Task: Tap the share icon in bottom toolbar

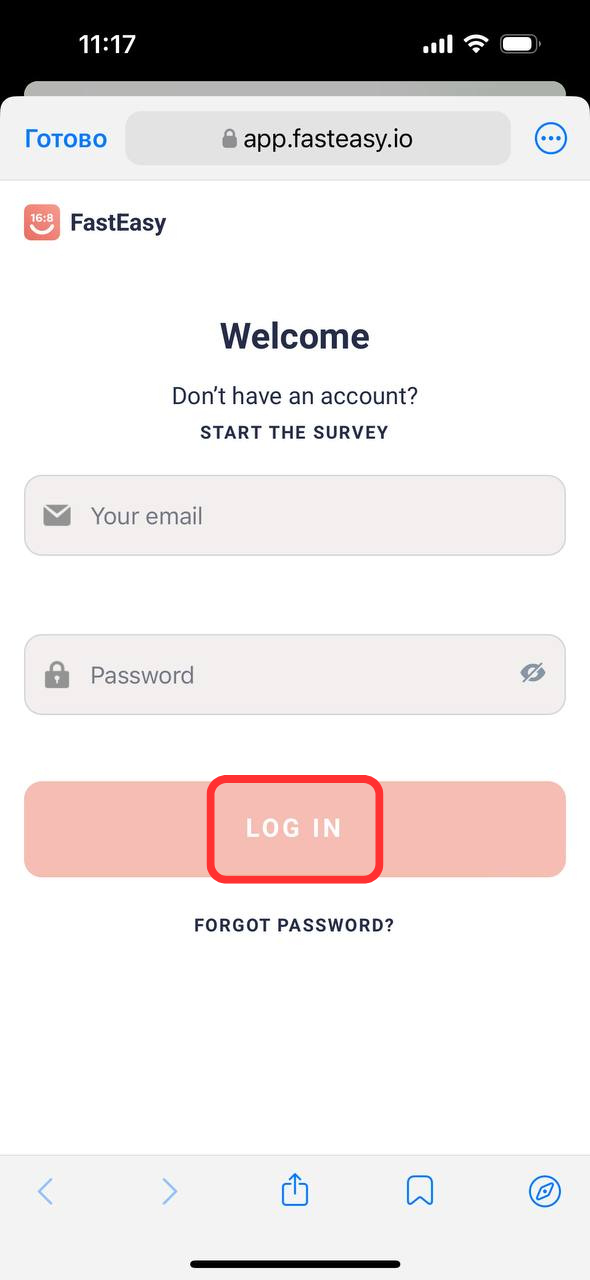Action: 295,1190
